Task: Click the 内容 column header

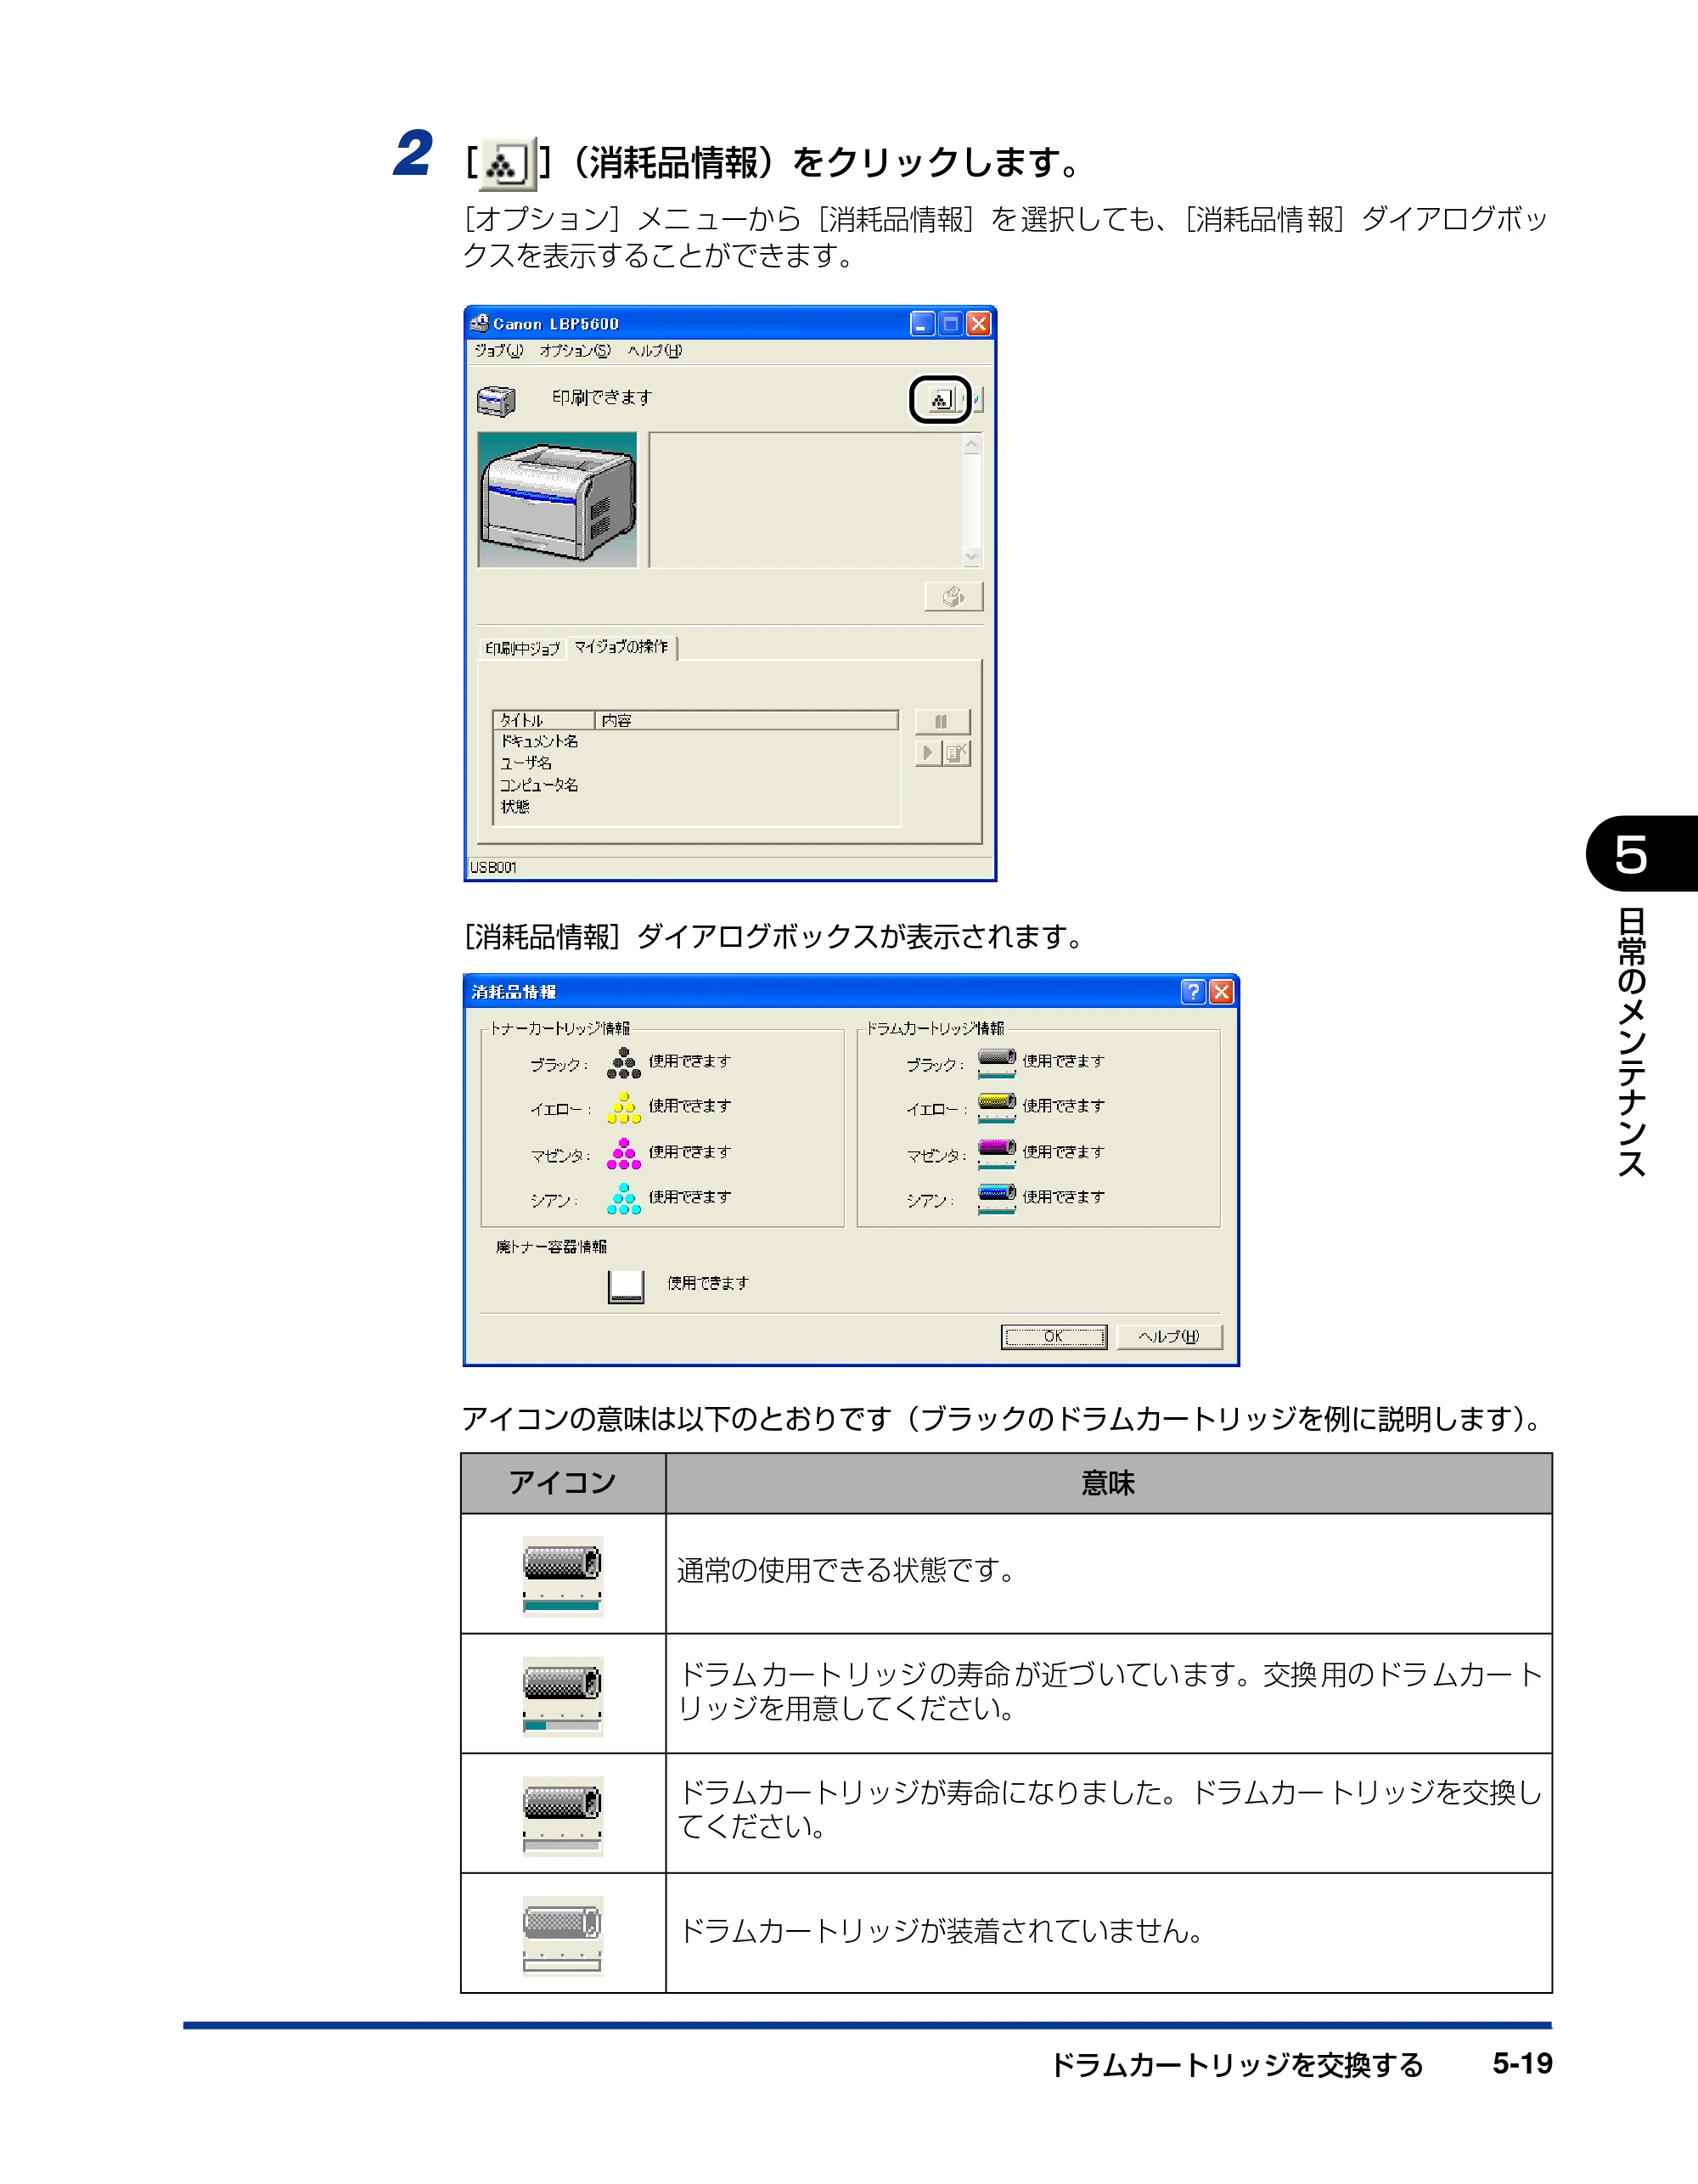Action: point(747,720)
